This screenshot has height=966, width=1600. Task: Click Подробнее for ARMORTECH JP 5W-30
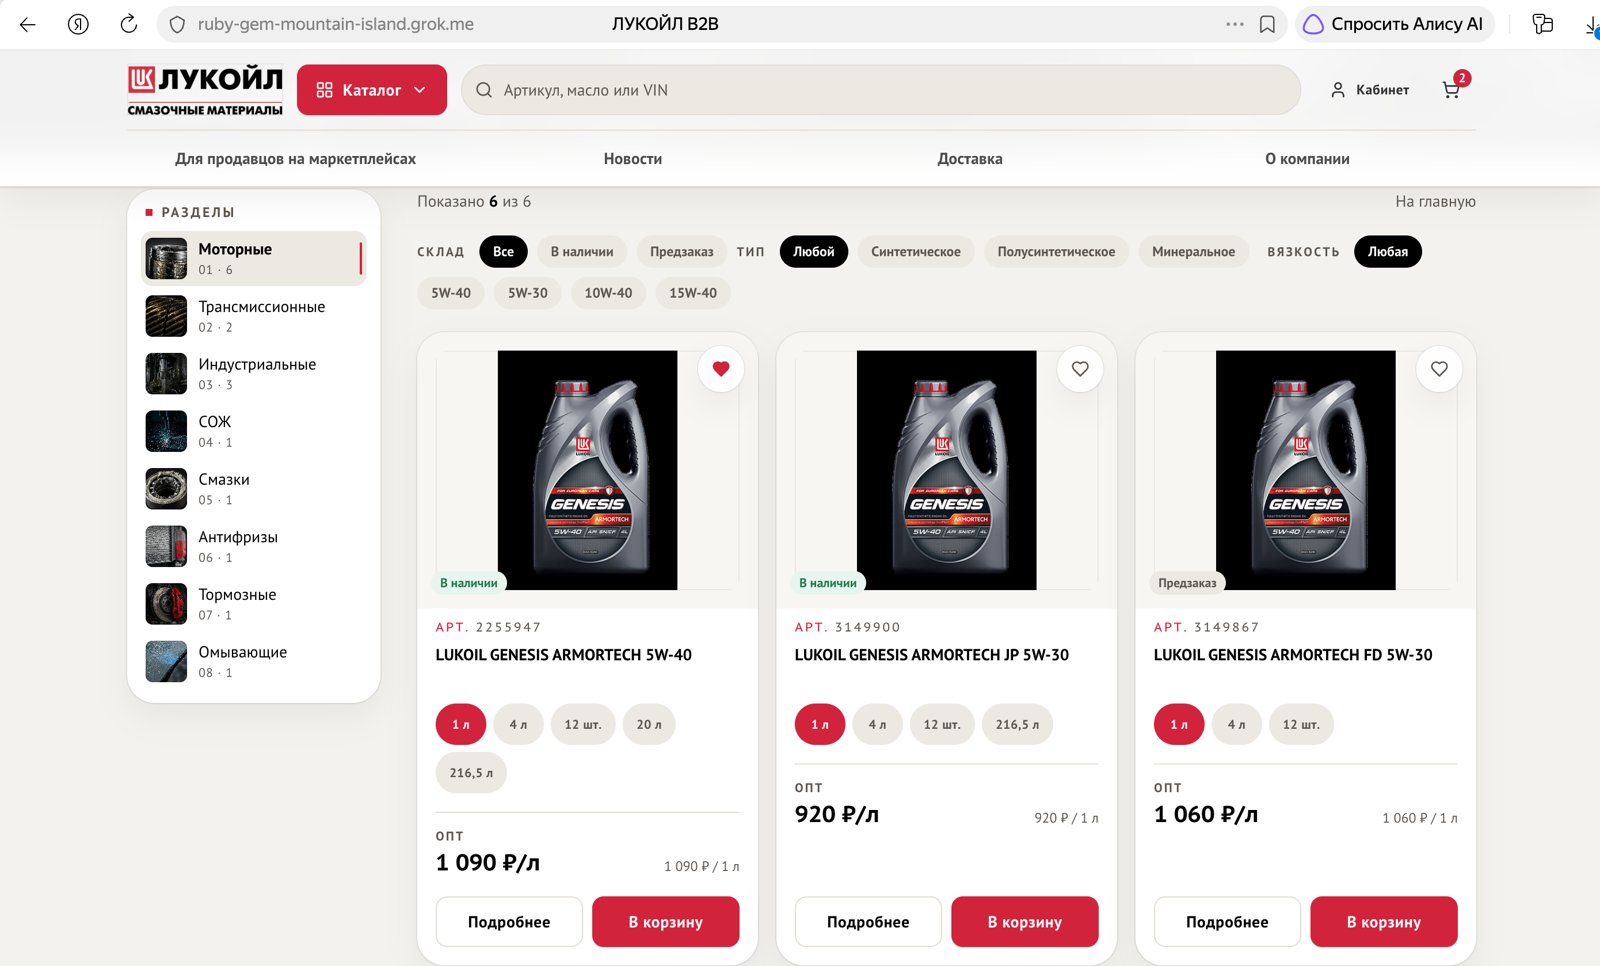pyautogui.click(x=868, y=922)
